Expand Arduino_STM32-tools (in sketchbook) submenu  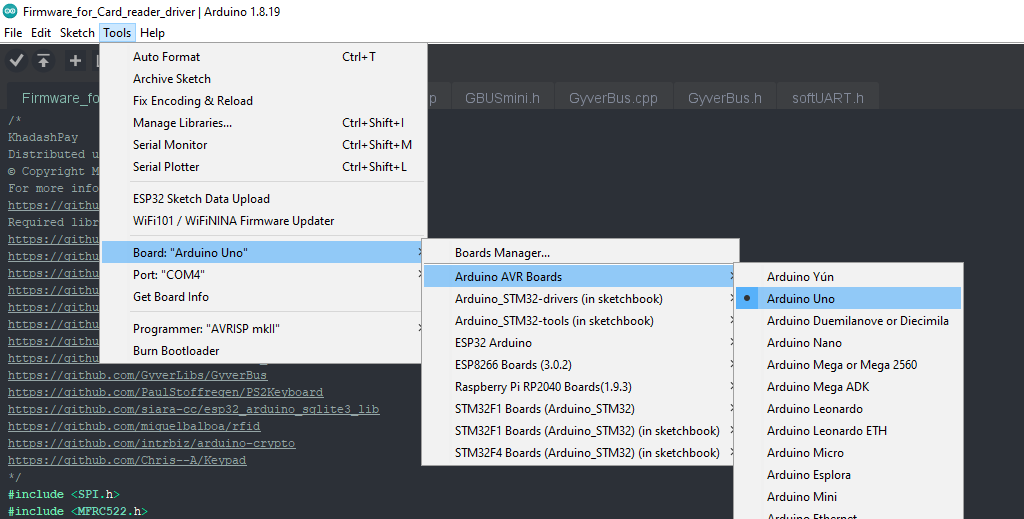point(581,321)
